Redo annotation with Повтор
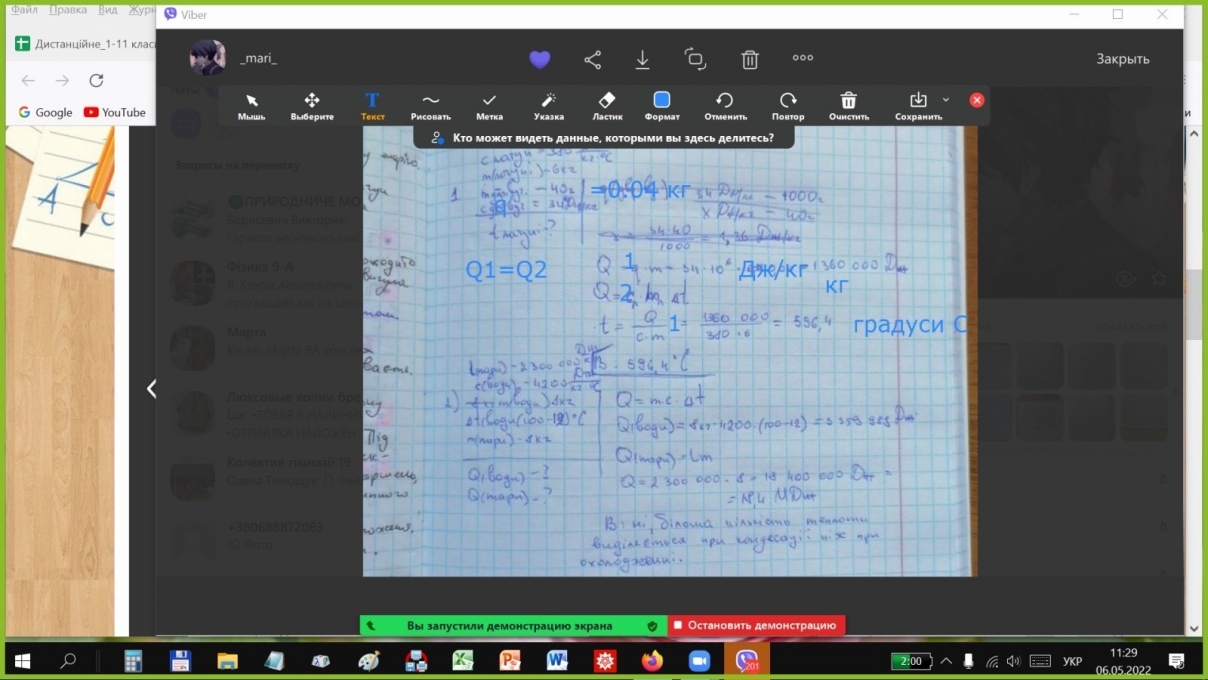This screenshot has width=1208, height=680. (x=788, y=106)
